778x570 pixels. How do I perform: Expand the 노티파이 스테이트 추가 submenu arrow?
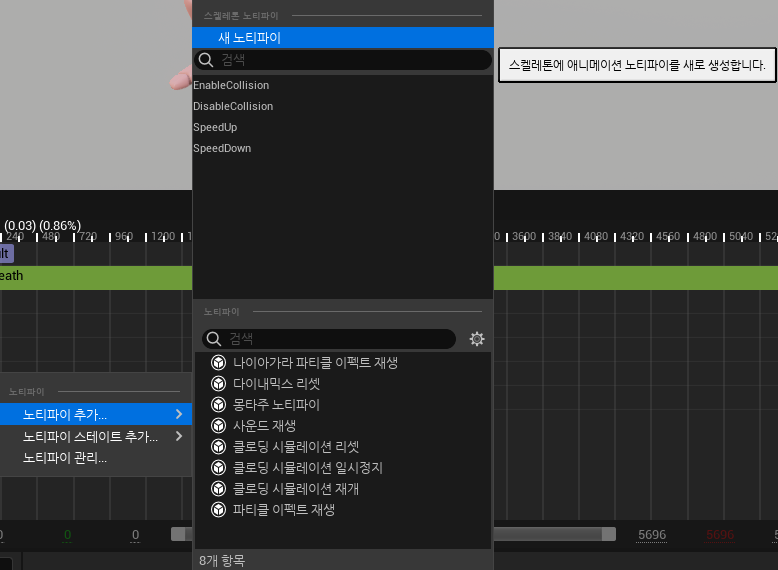[x=179, y=436]
